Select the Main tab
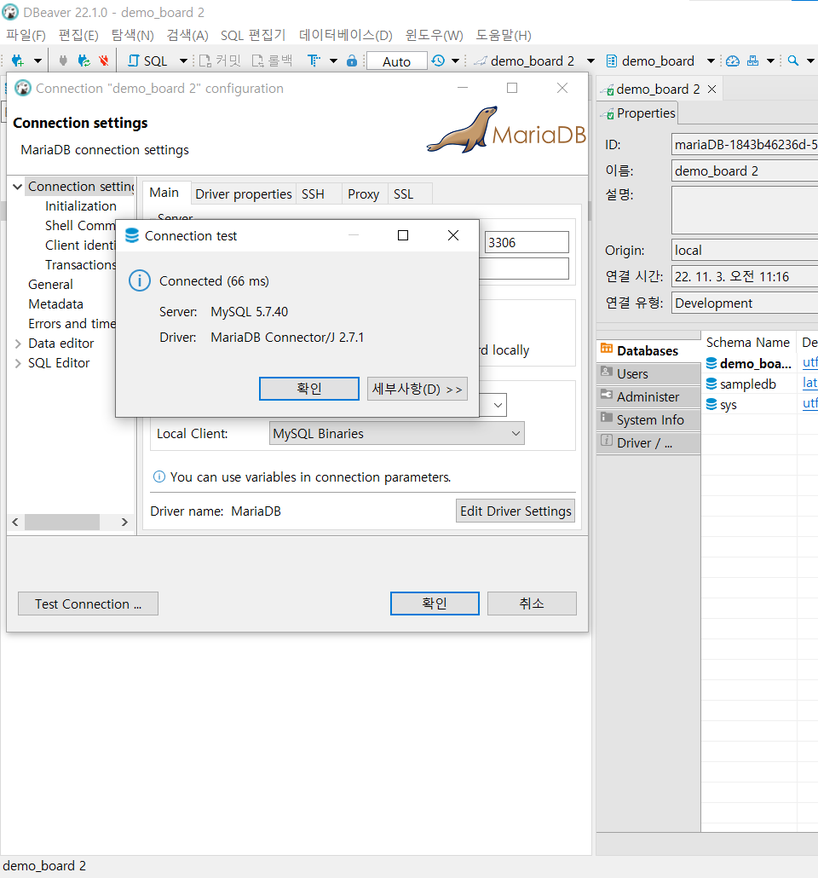 (164, 193)
